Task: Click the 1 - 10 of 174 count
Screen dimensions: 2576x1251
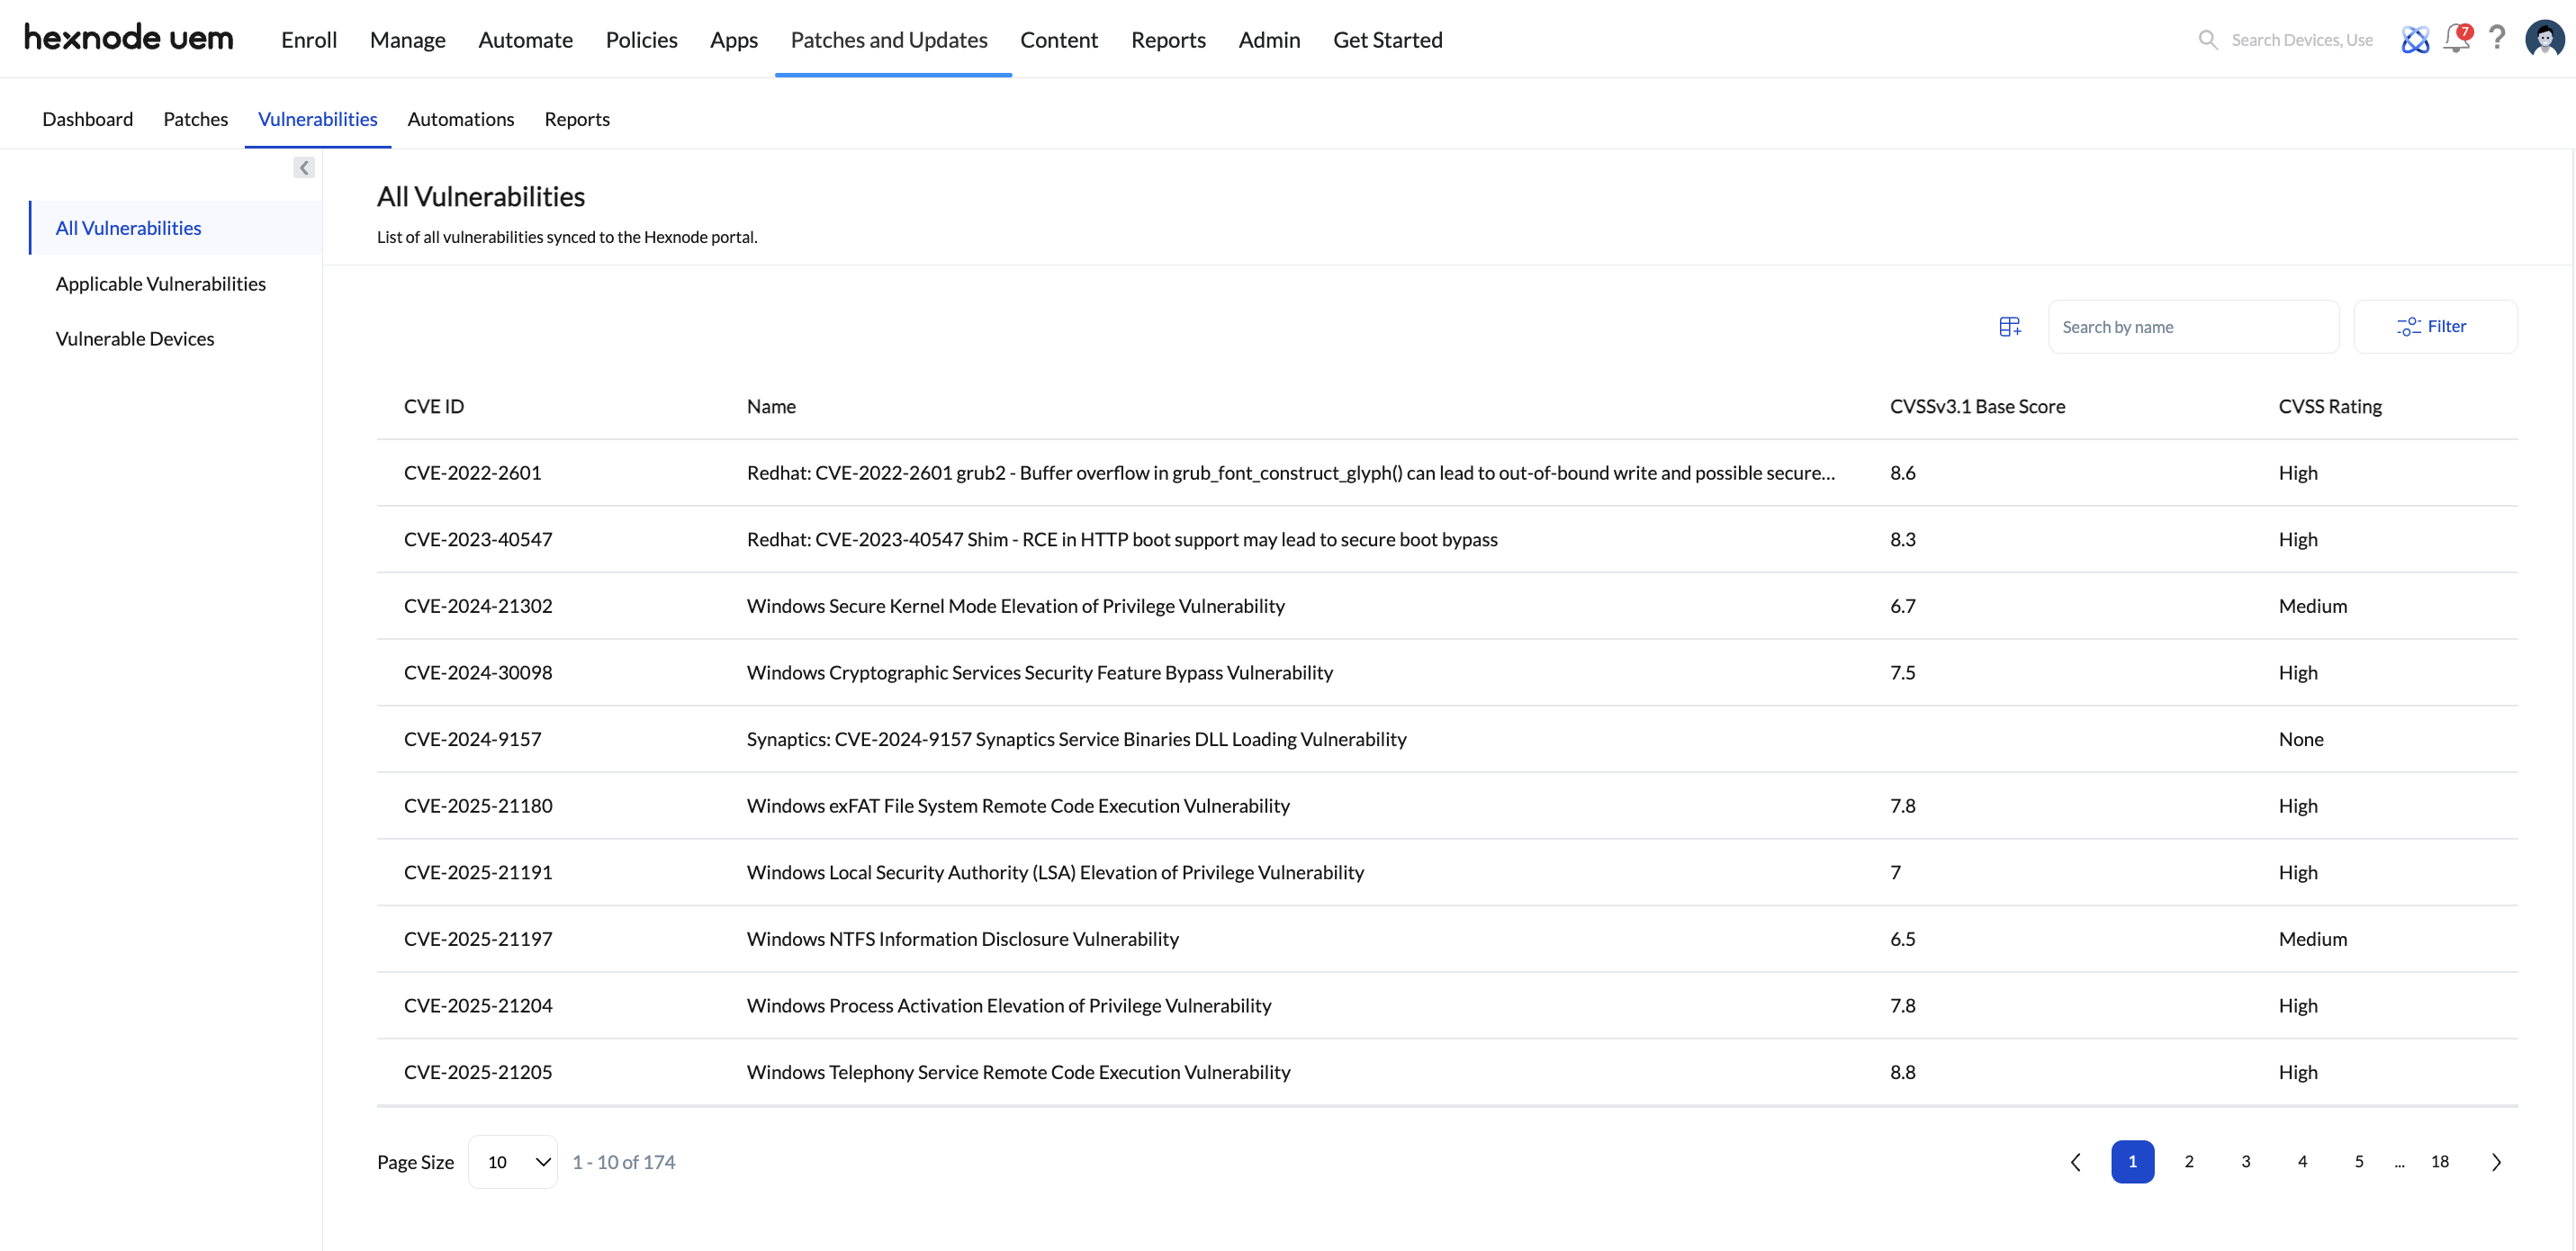Action: coord(624,1162)
